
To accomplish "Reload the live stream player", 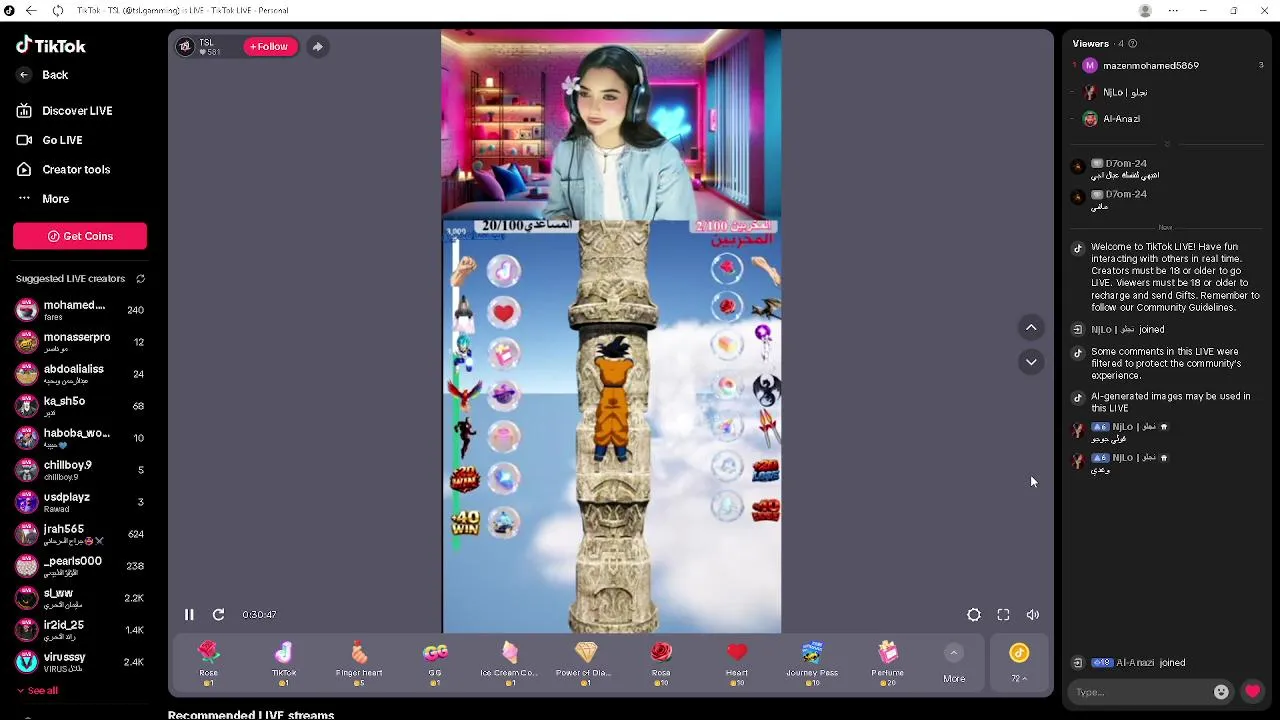I will pyautogui.click(x=218, y=615).
